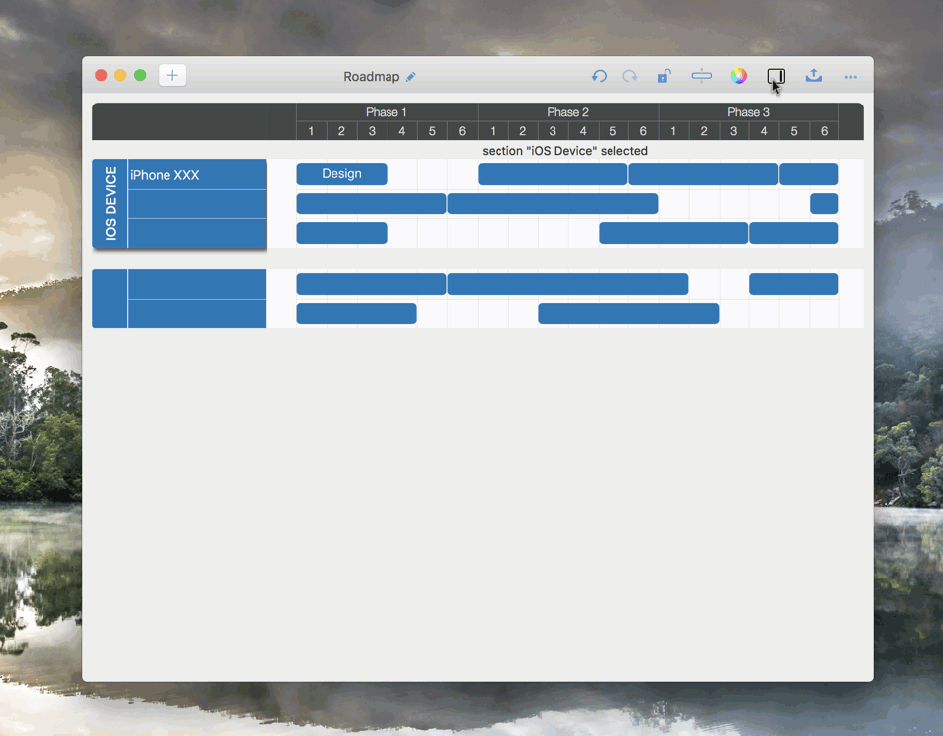This screenshot has width=943, height=736.
Task: Select the Phase 1 header
Action: [x=386, y=112]
